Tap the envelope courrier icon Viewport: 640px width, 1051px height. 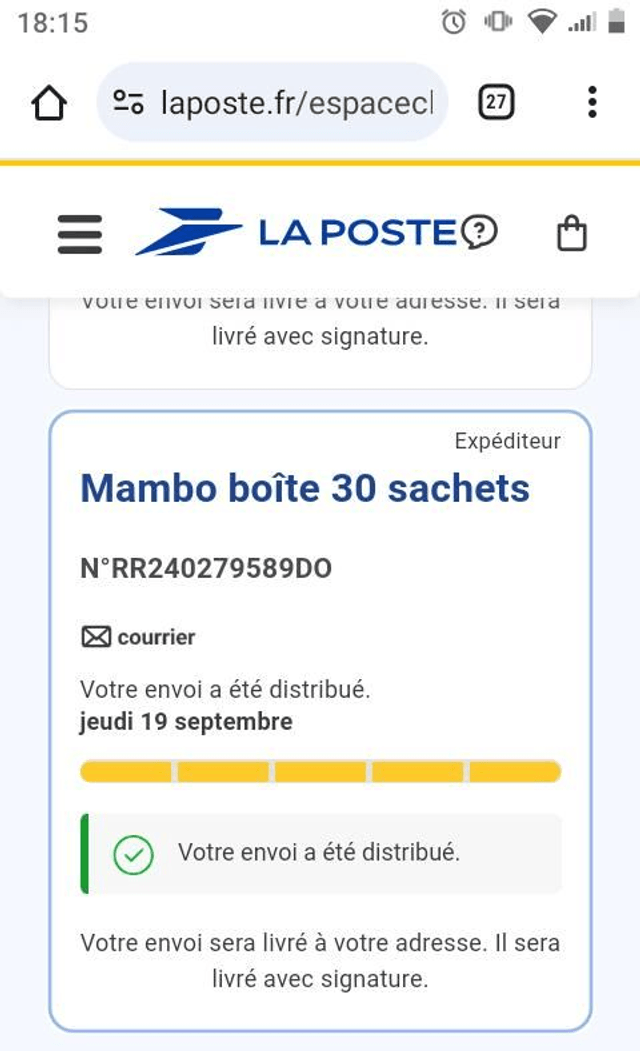[96, 637]
